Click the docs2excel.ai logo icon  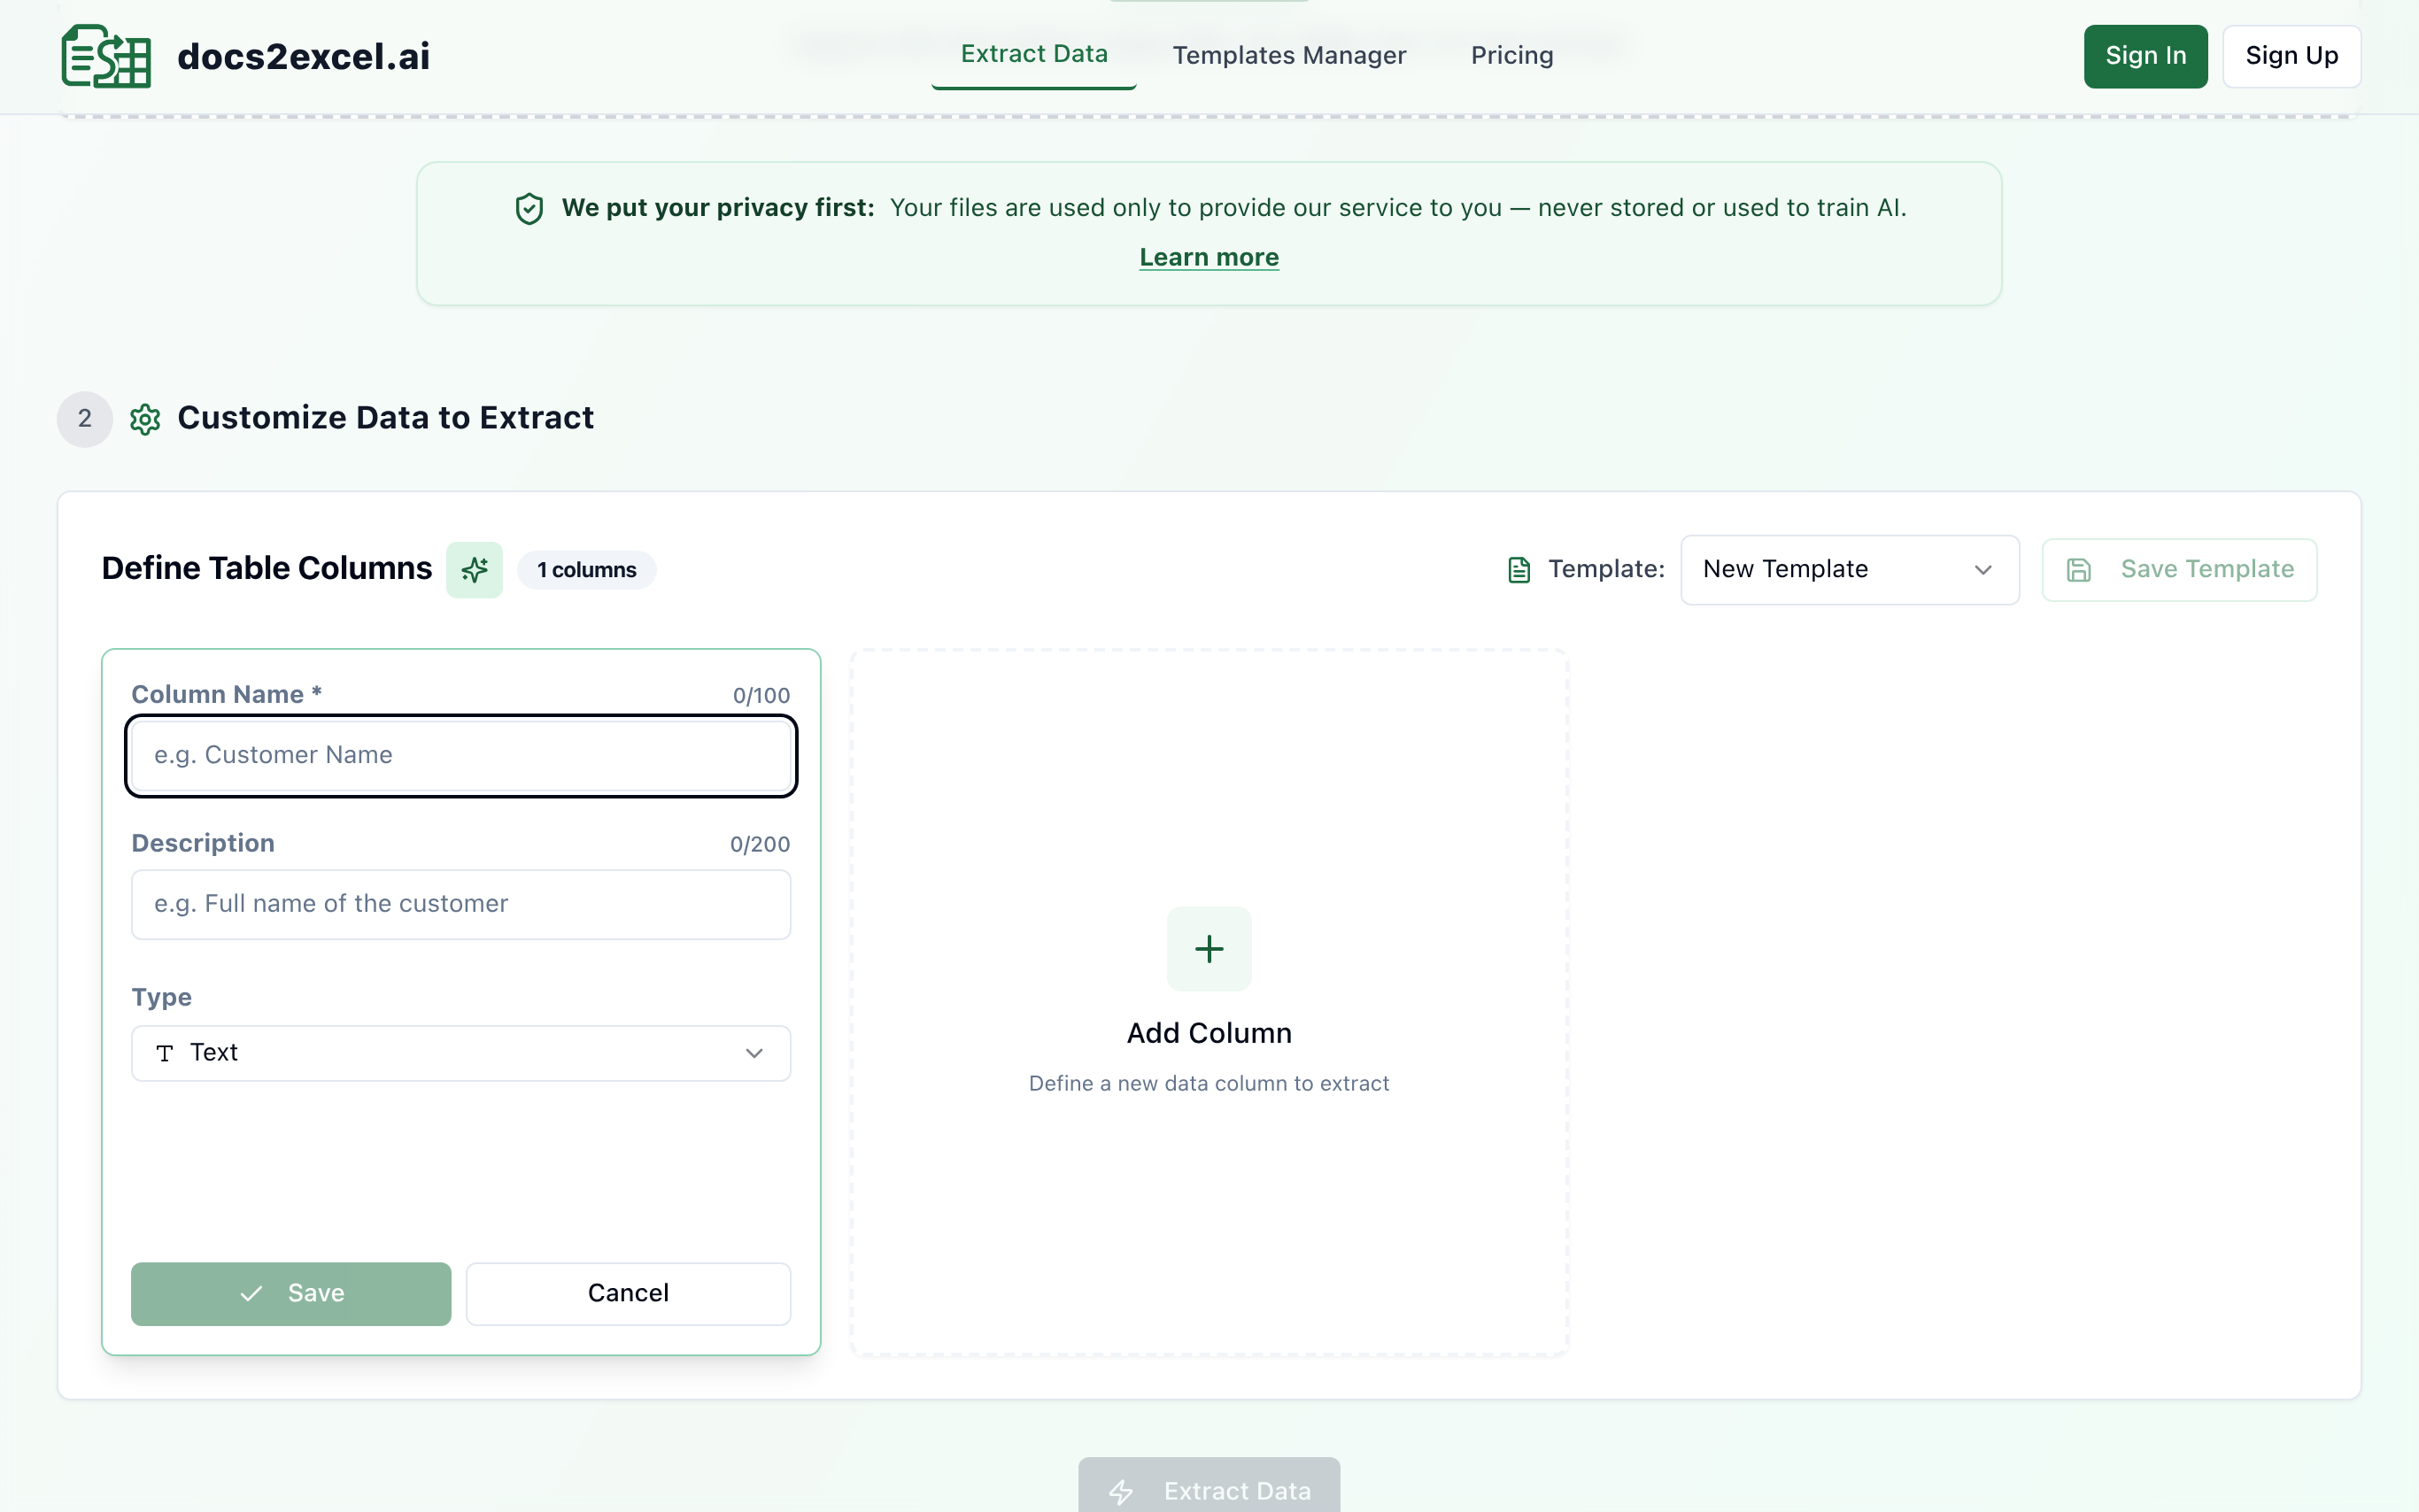[x=106, y=56]
